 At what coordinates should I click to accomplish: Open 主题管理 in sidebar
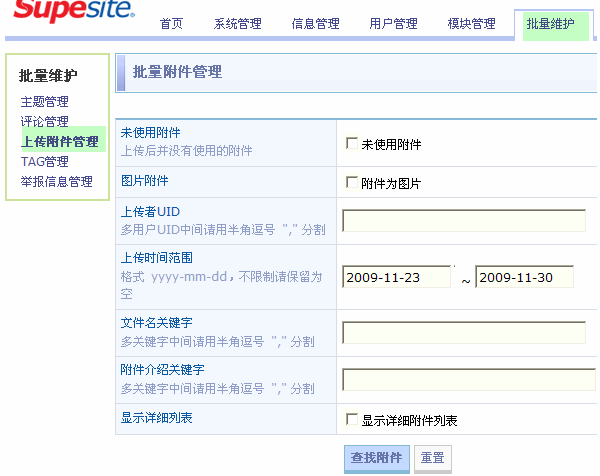click(x=45, y=102)
